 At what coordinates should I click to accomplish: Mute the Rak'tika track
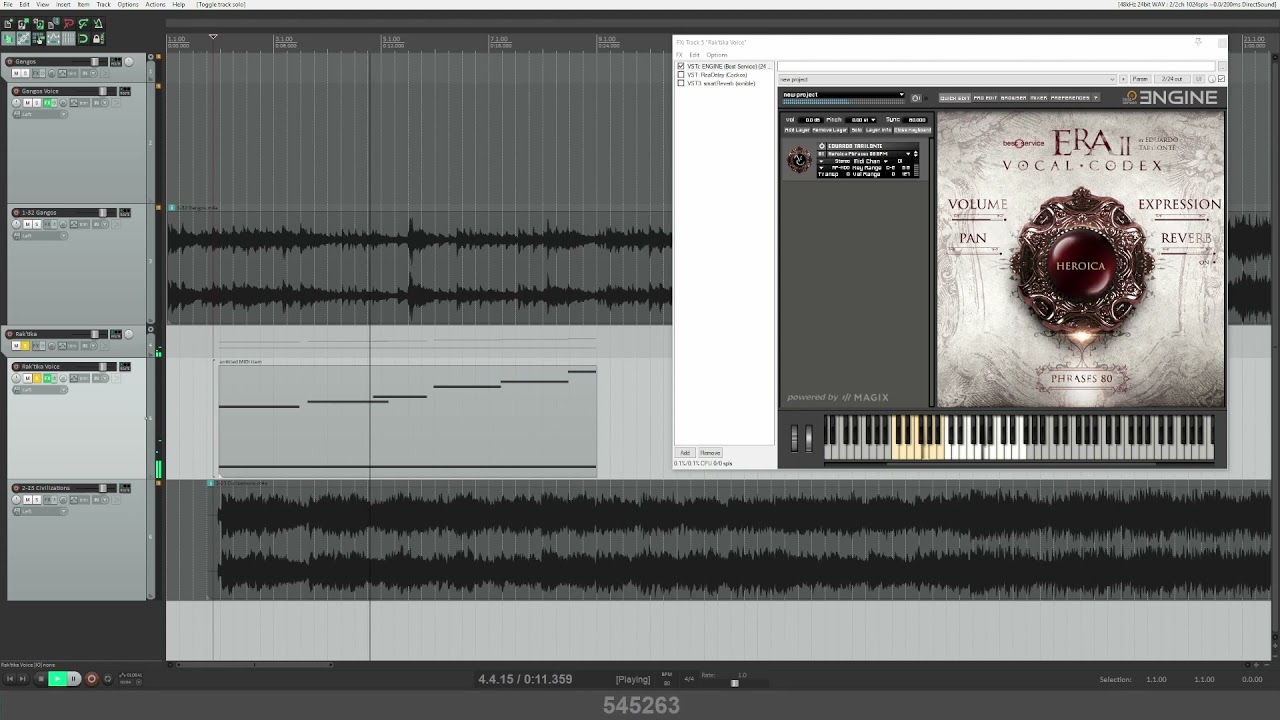point(16,346)
